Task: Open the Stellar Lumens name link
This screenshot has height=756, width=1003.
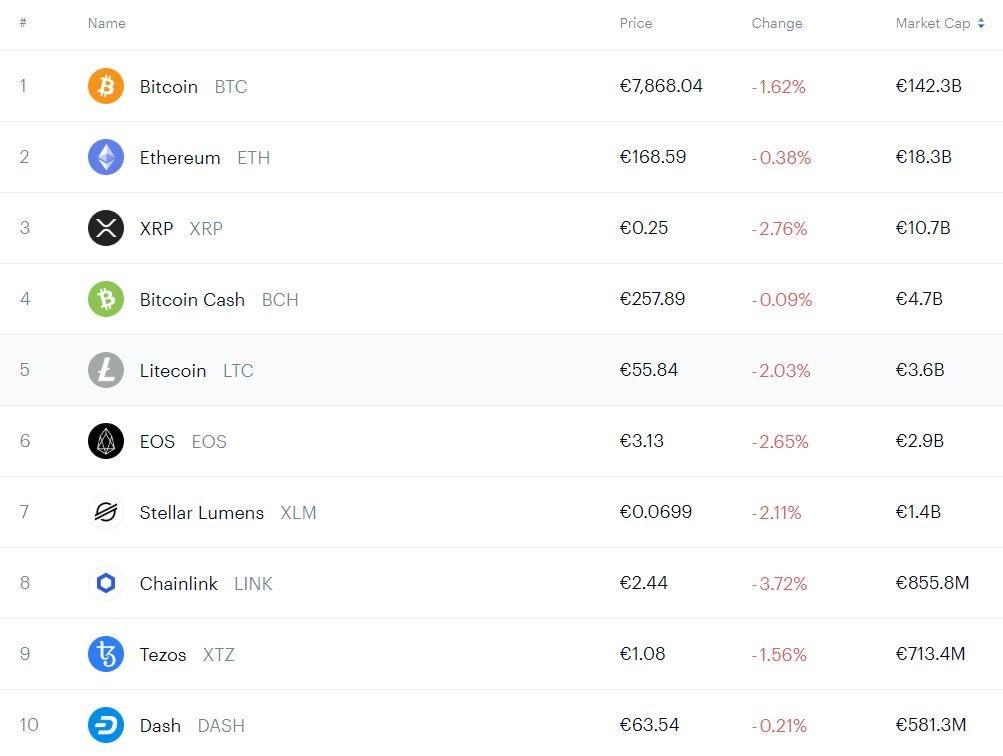Action: point(201,512)
